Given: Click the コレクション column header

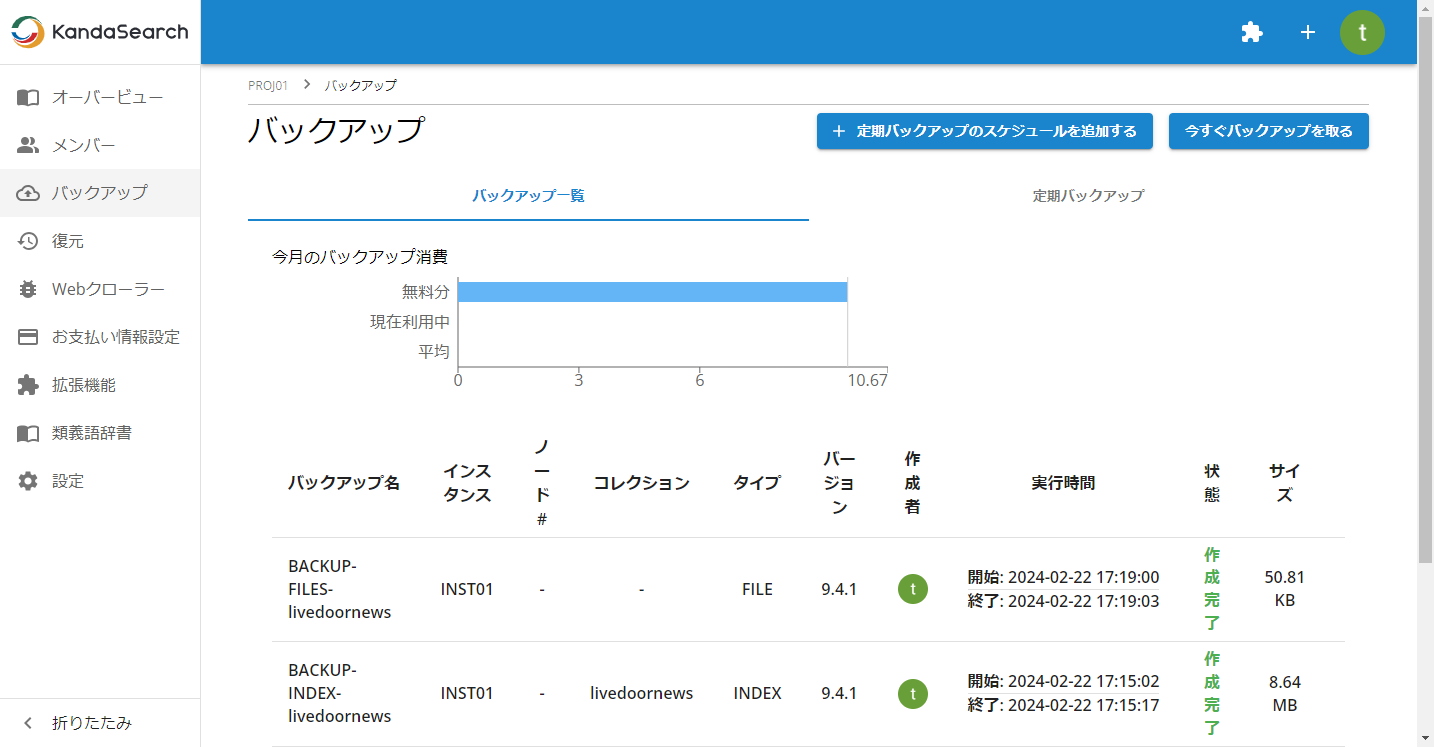Looking at the screenshot, I should click(x=641, y=483).
